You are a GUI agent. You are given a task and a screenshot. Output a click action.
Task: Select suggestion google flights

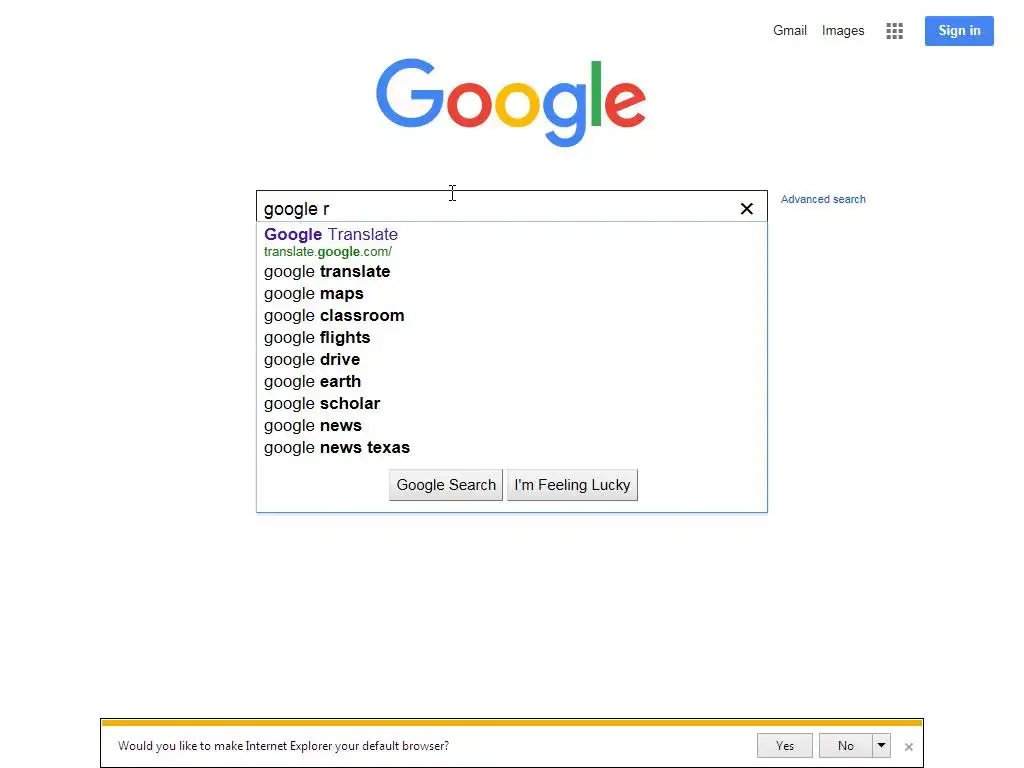point(511,338)
